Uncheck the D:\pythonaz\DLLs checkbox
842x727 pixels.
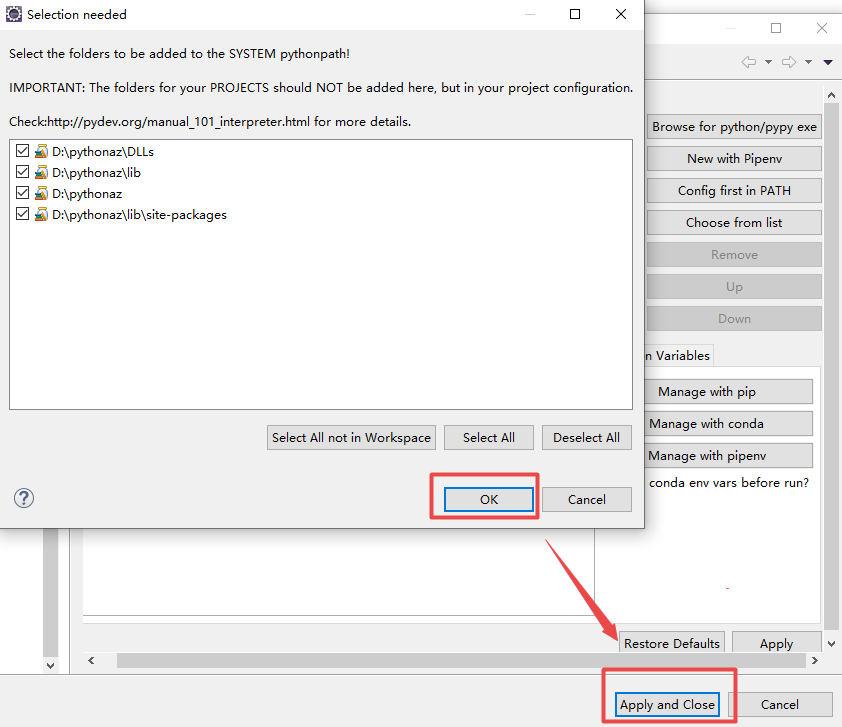pos(23,151)
